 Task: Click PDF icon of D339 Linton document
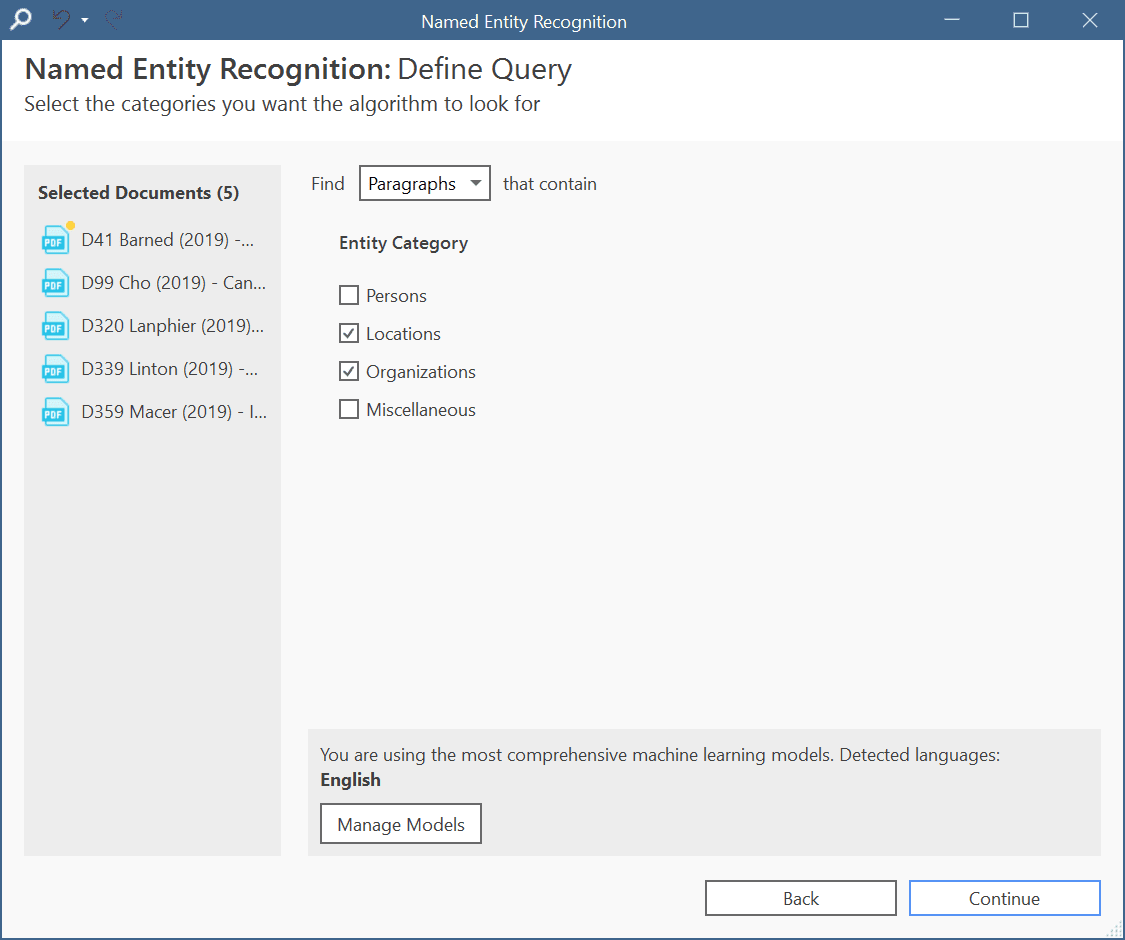[x=56, y=369]
